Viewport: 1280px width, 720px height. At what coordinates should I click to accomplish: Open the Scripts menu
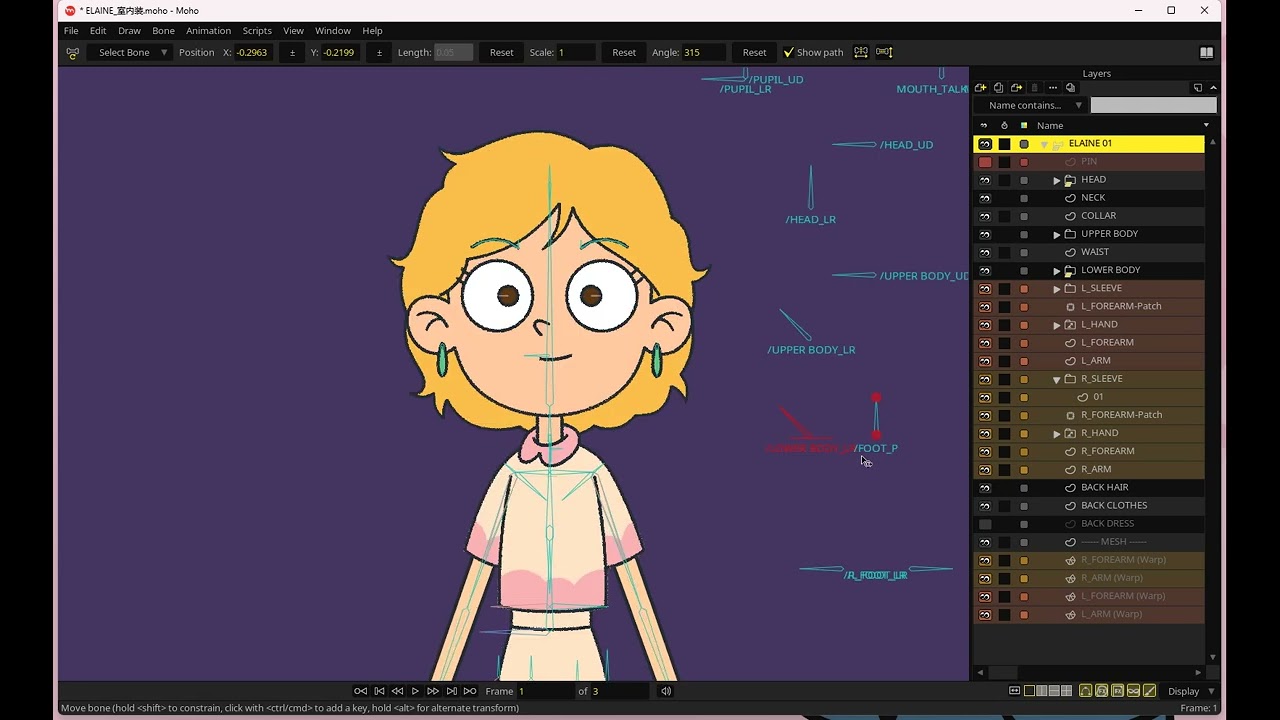[257, 31]
